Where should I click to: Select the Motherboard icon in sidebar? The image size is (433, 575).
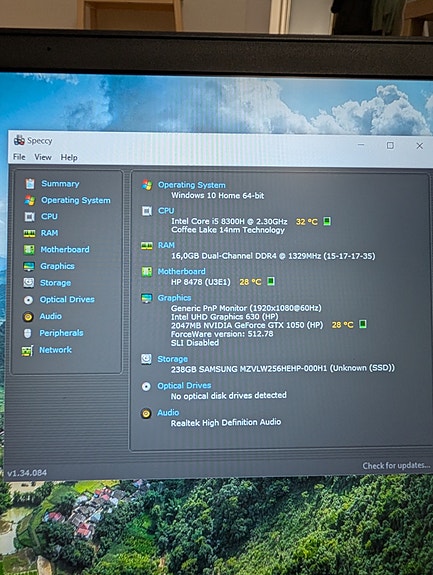click(29, 250)
